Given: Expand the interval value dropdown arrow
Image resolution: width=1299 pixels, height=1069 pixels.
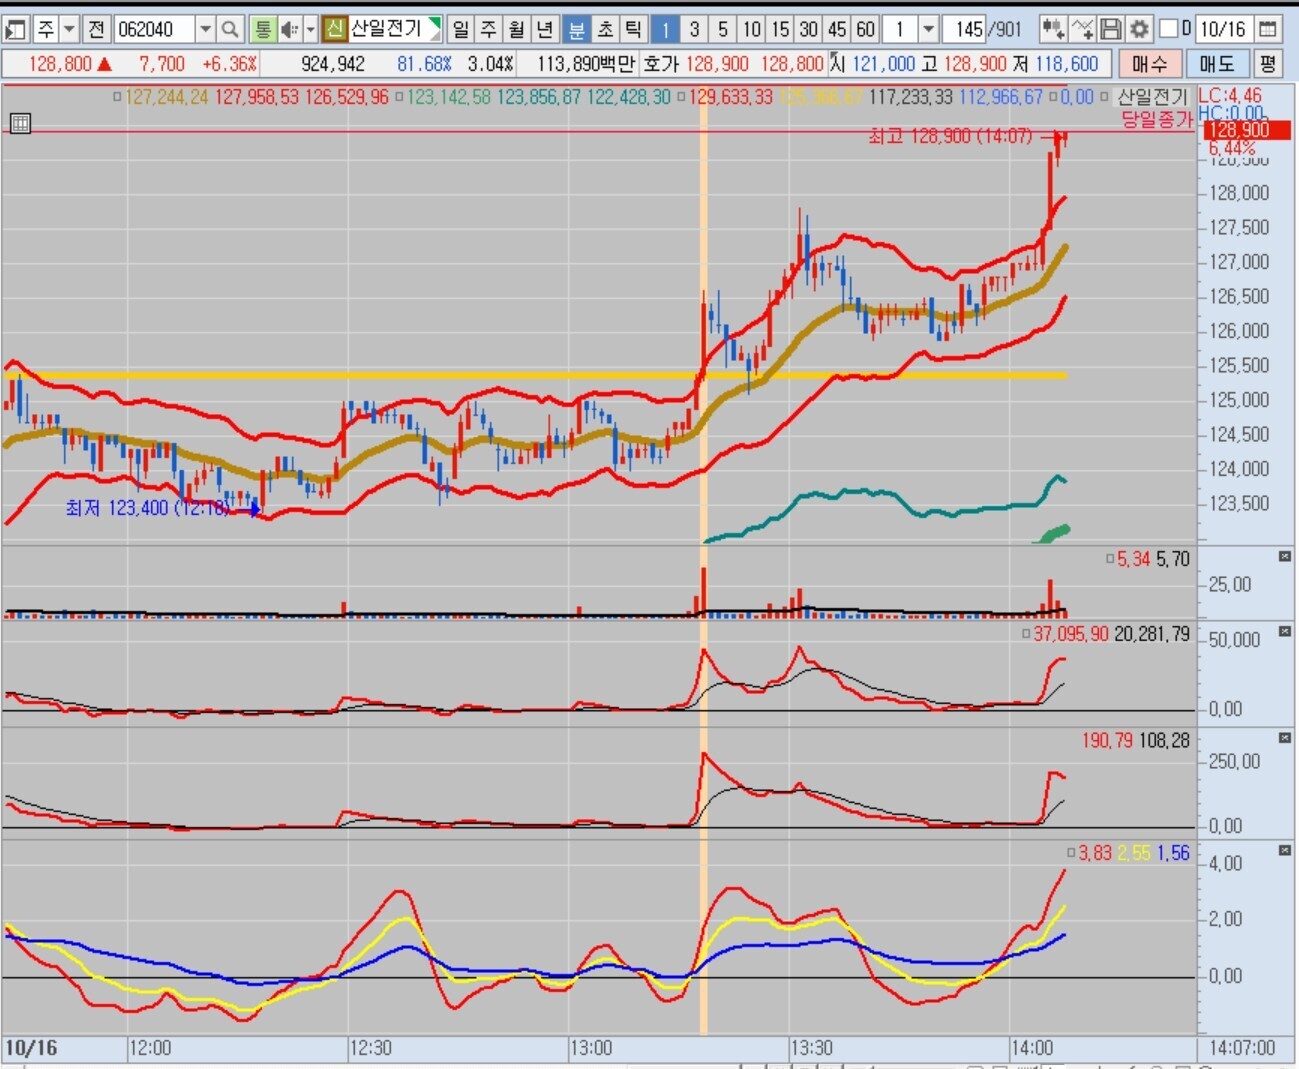Looking at the screenshot, I should pos(928,29).
